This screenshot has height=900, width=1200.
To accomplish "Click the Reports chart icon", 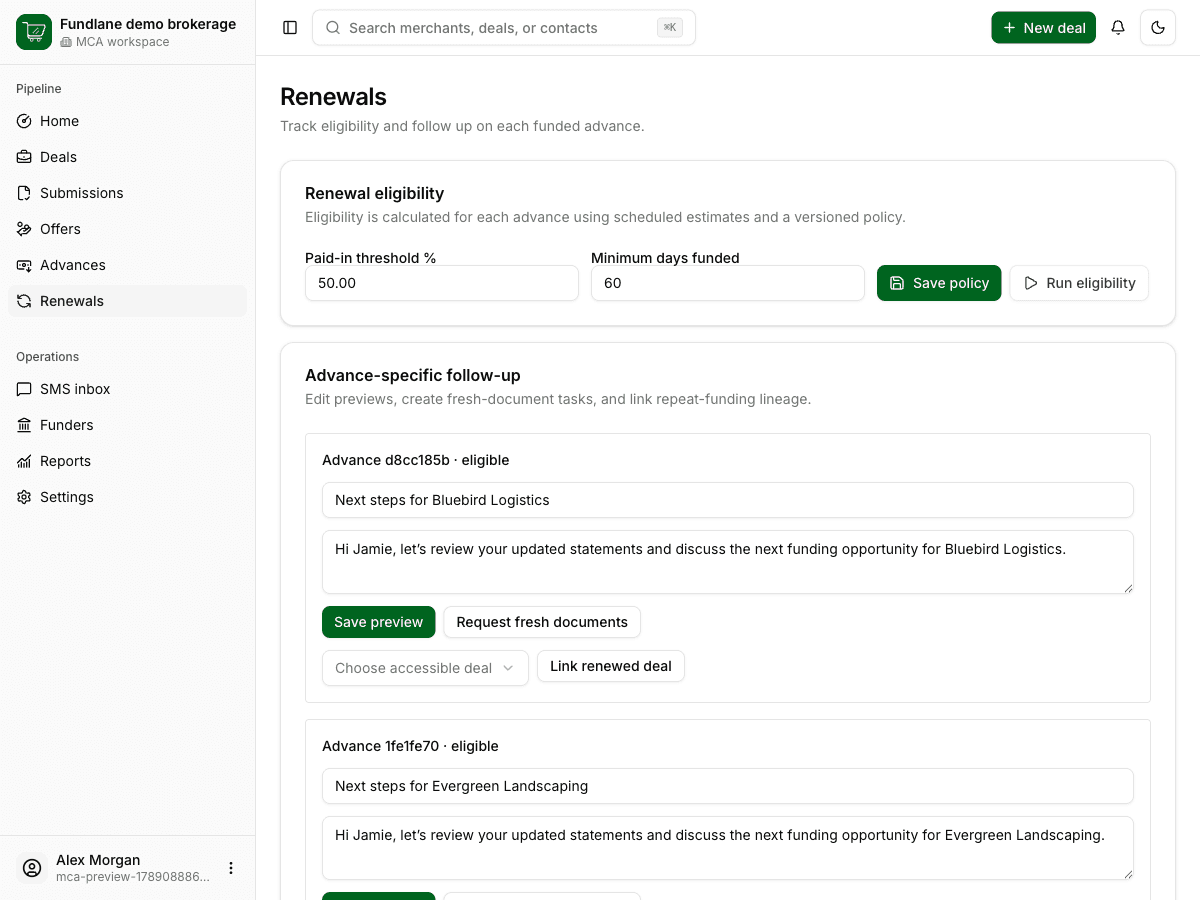I will 24,461.
